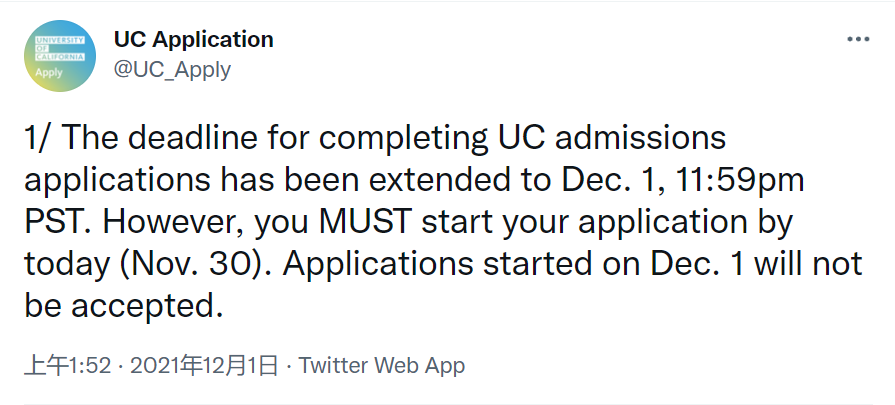Click the 2021年12月1日 date text
The width and height of the screenshot is (895, 405).
pyautogui.click(x=204, y=365)
